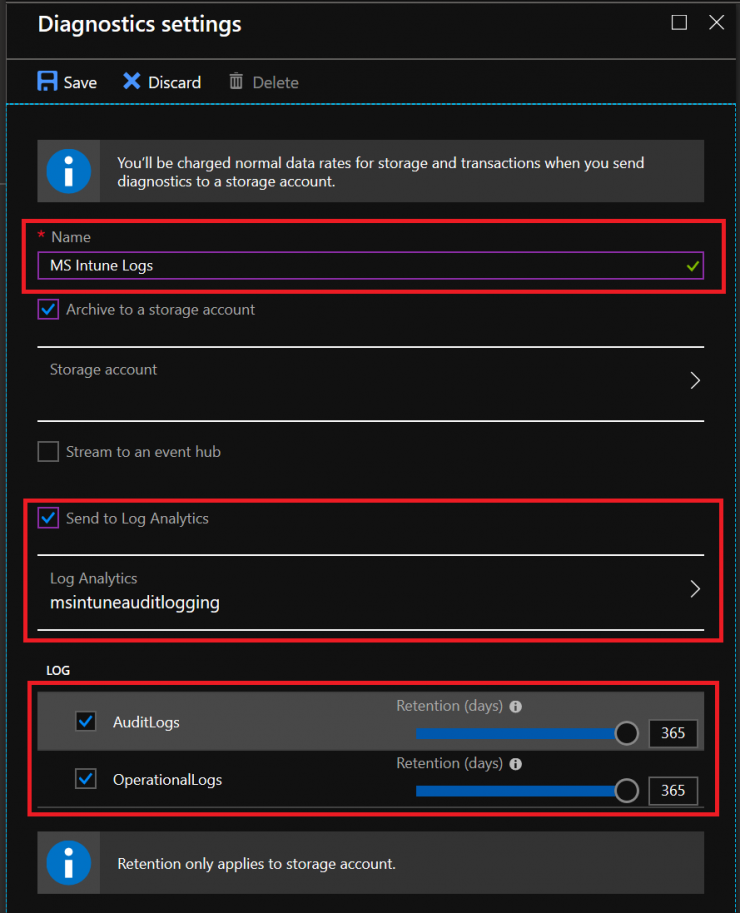Click the info icon next to AuditLogs Retention
Image resolution: width=740 pixels, height=913 pixels.
pos(515,706)
